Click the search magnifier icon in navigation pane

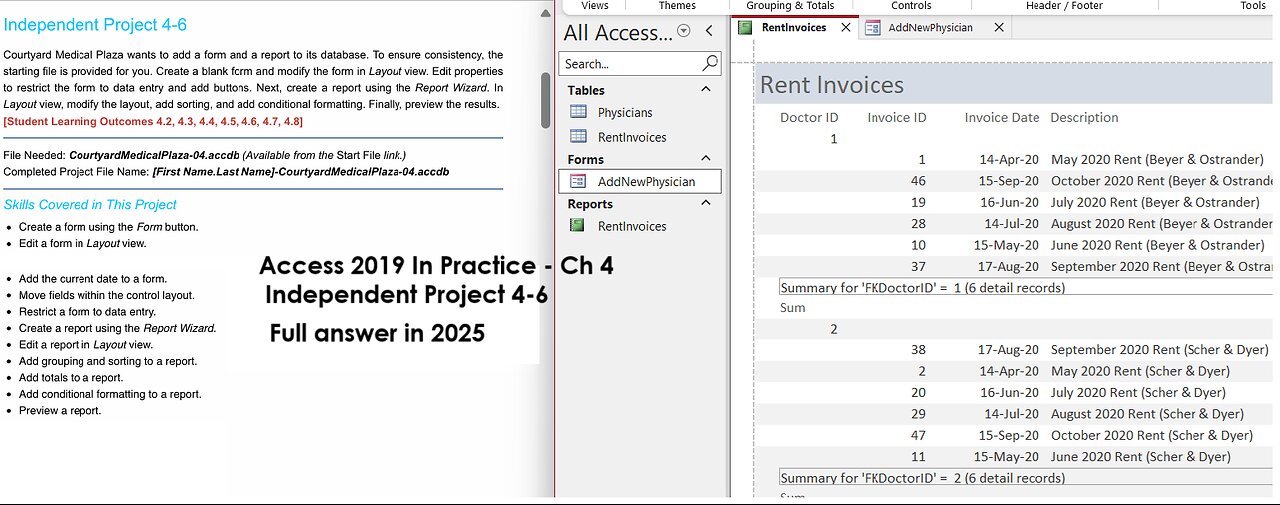coord(710,63)
